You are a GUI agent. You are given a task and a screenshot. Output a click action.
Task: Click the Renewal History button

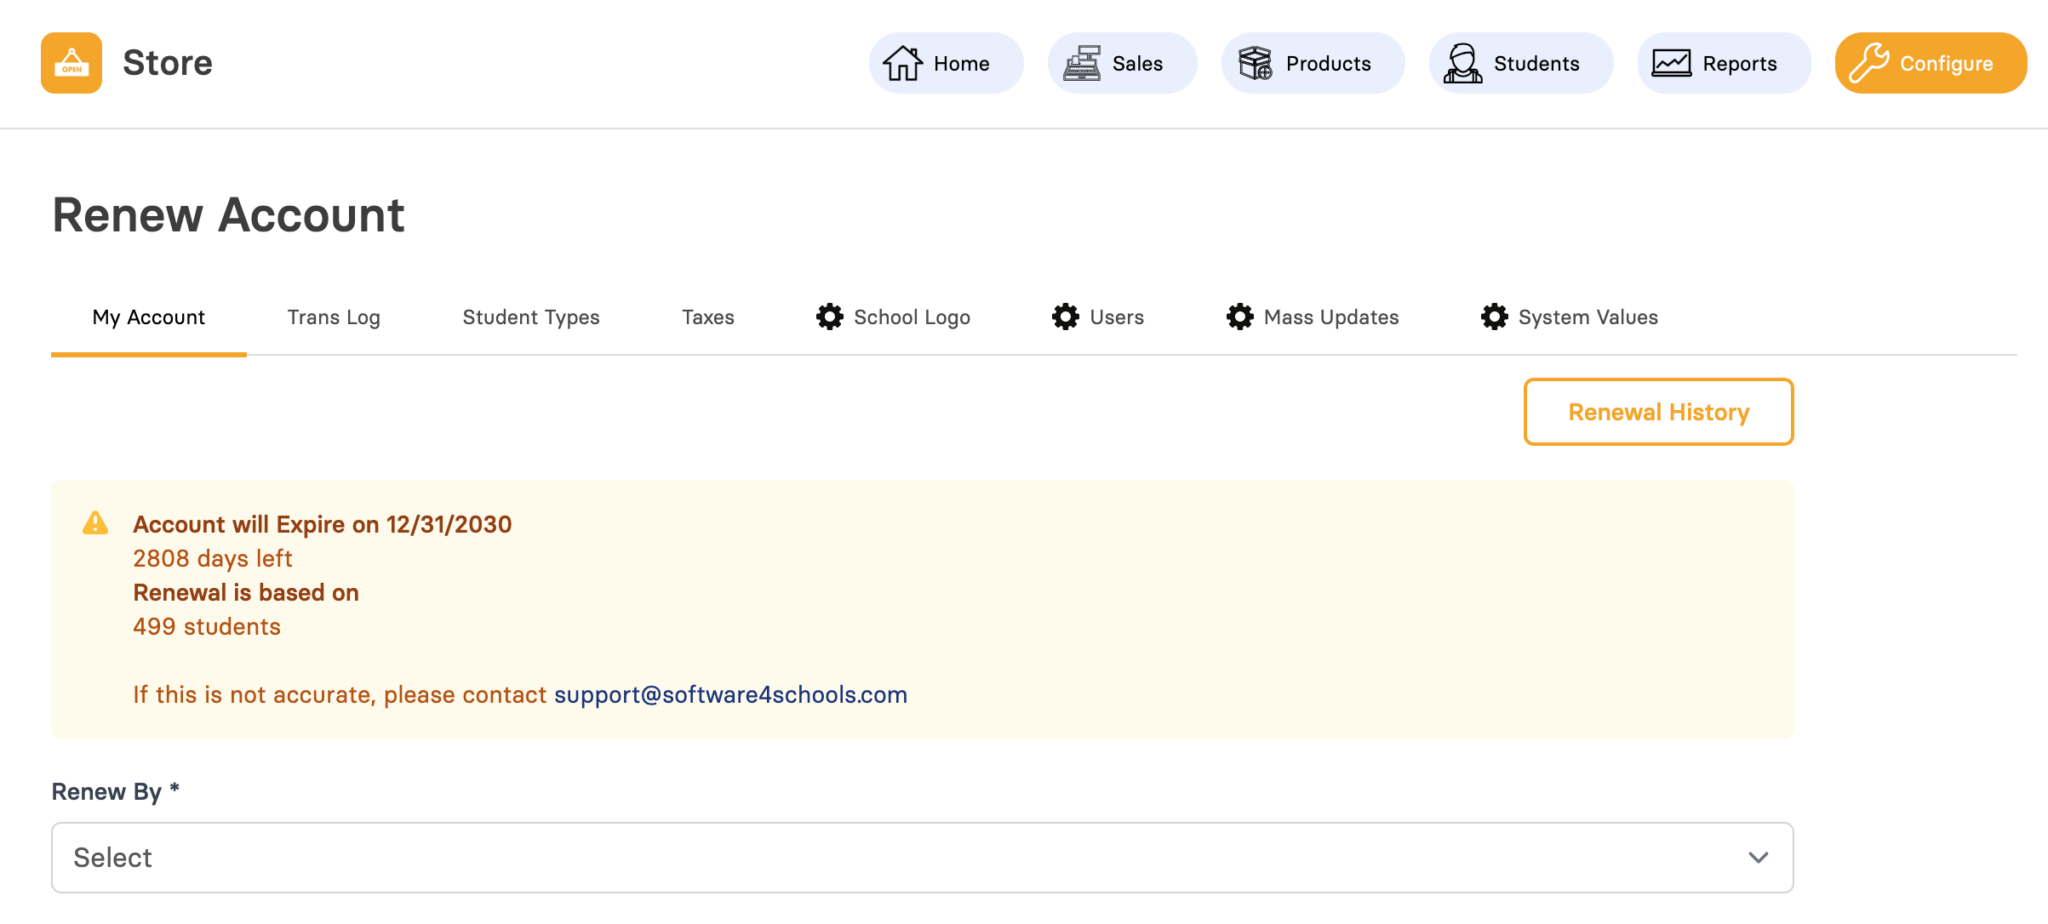[1658, 412]
